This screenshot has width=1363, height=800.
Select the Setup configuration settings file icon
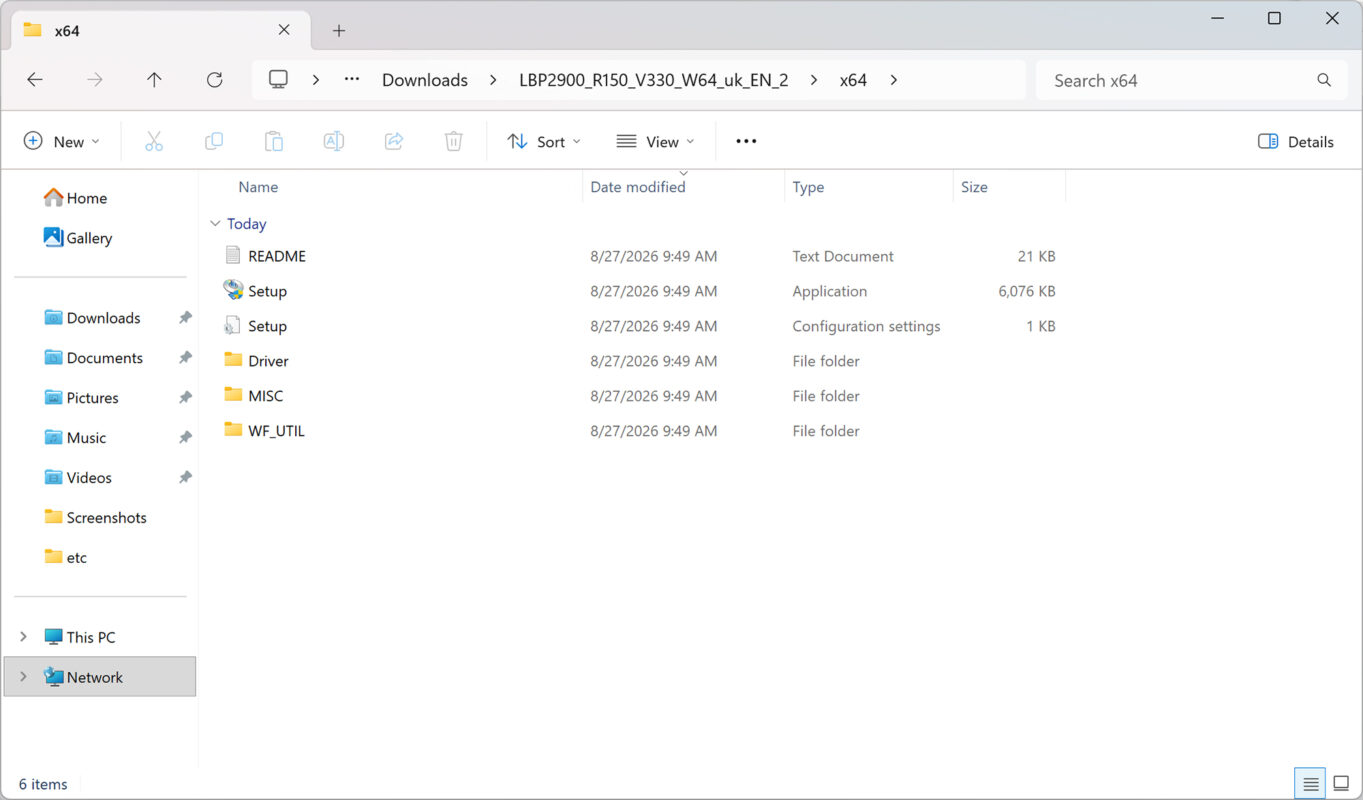(x=233, y=326)
